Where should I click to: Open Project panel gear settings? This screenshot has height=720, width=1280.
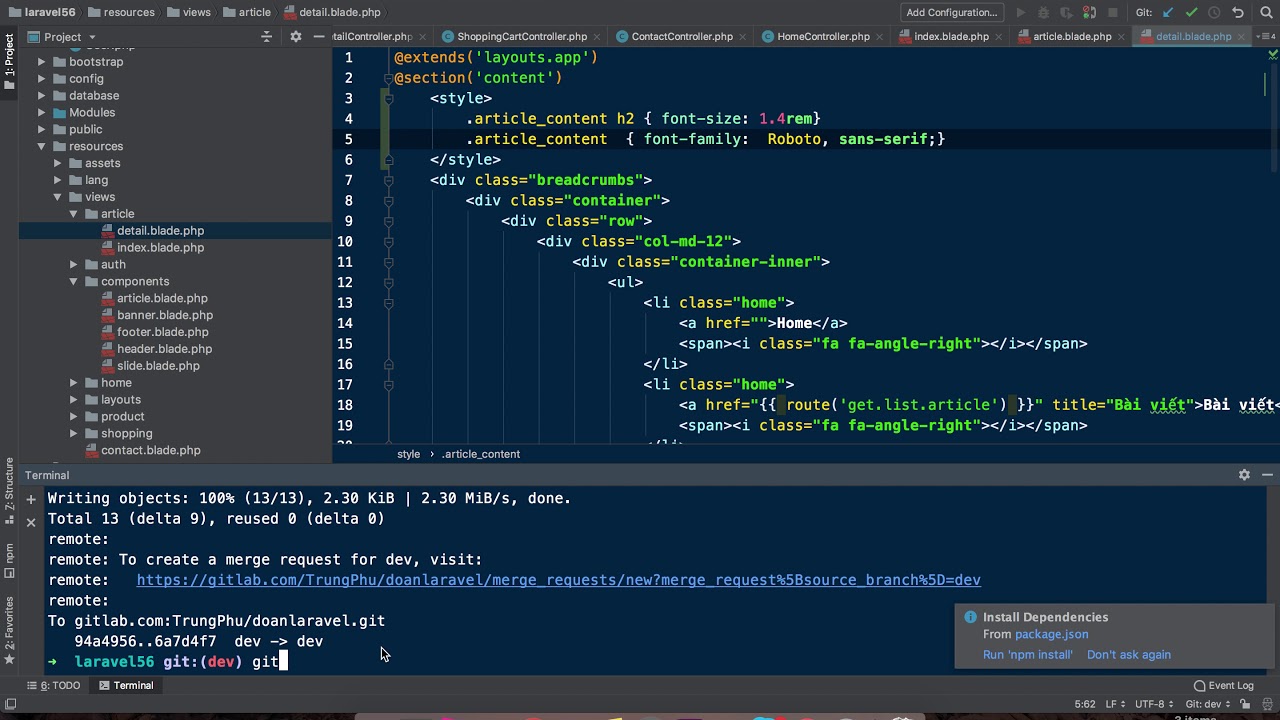click(x=296, y=37)
